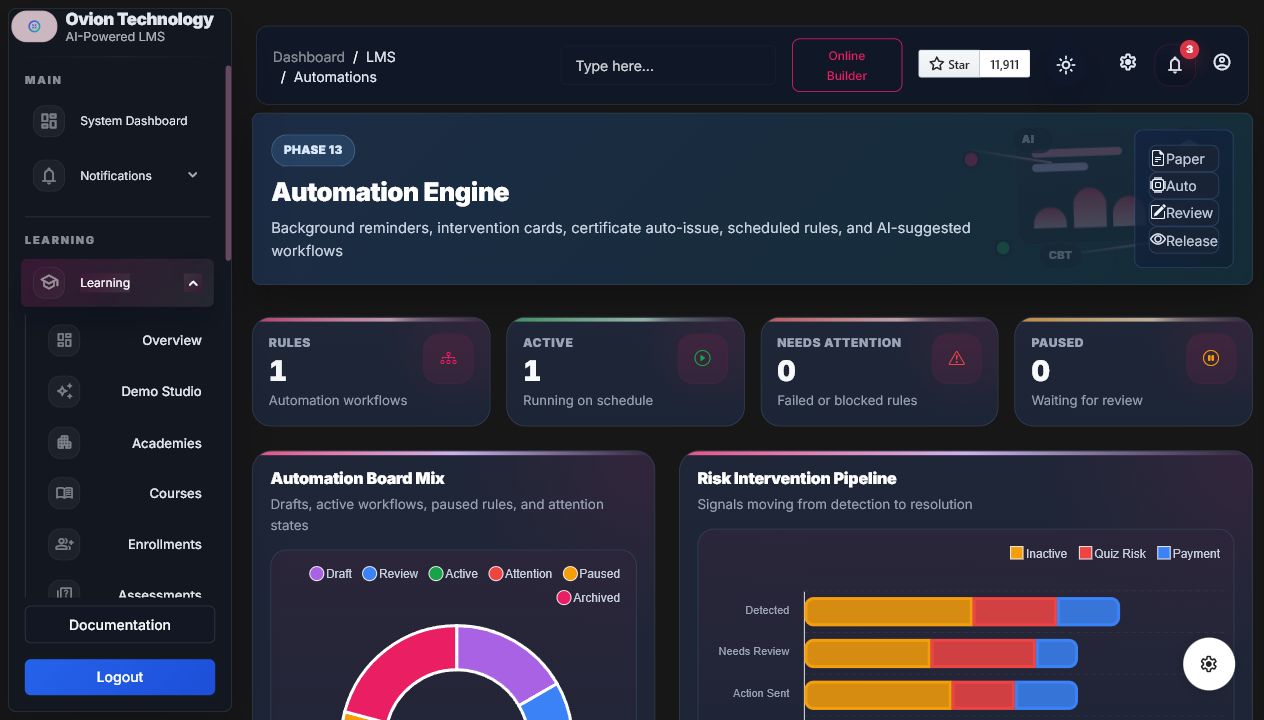1264x720 pixels.
Task: Click the Learning graduation cap icon
Action: tap(48, 283)
